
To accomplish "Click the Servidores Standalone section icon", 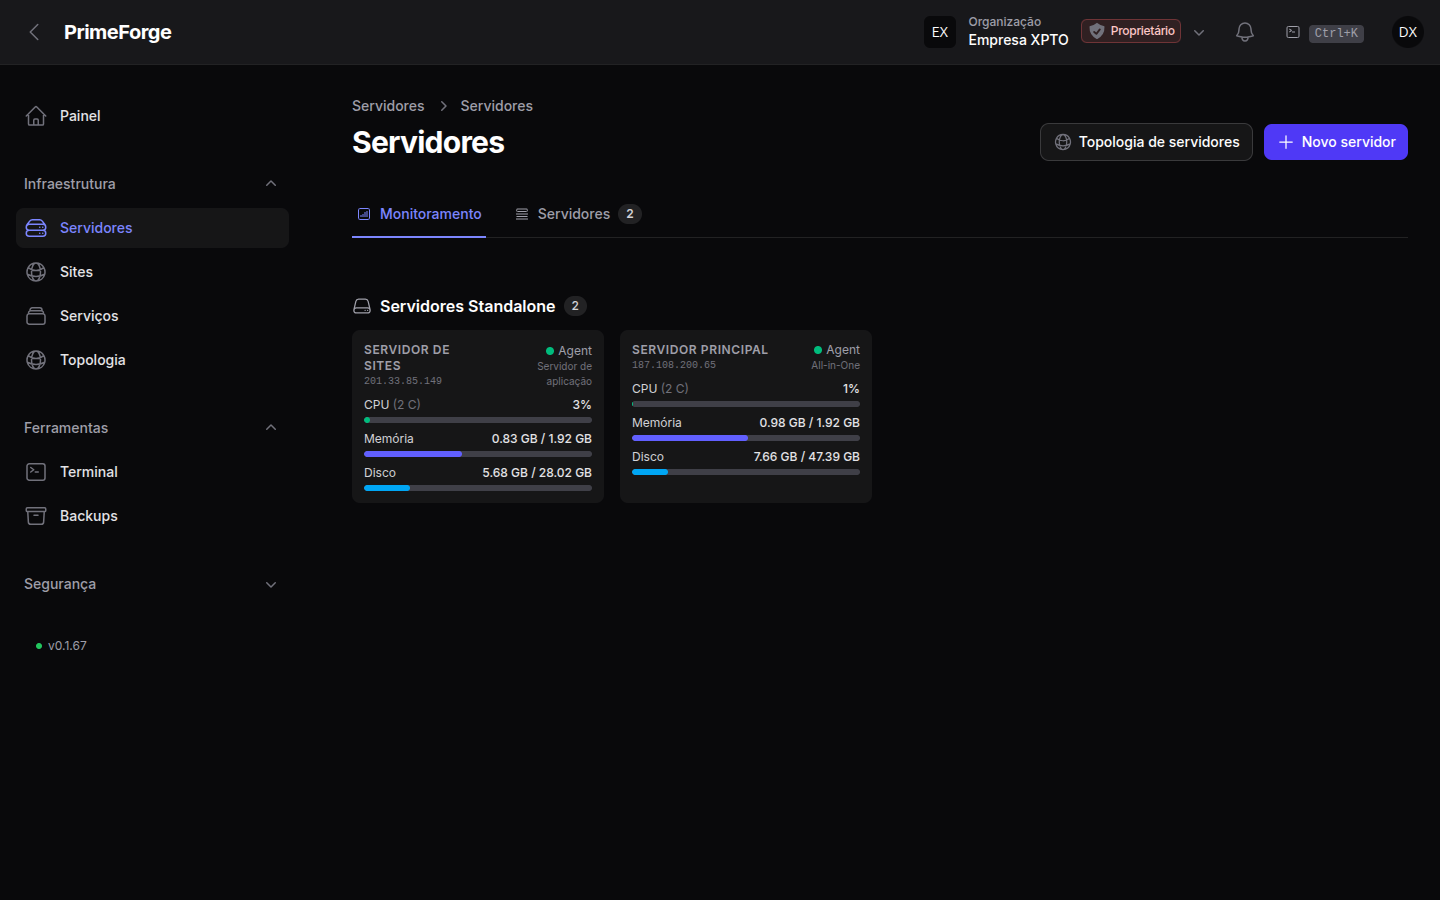I will click(x=362, y=306).
